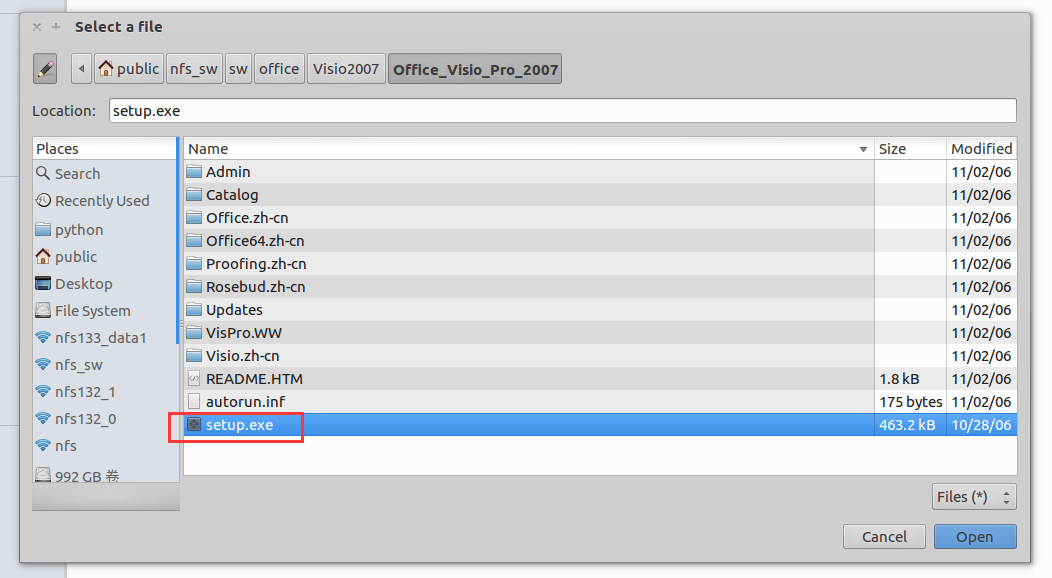
Task: Click the Open button
Action: (975, 536)
